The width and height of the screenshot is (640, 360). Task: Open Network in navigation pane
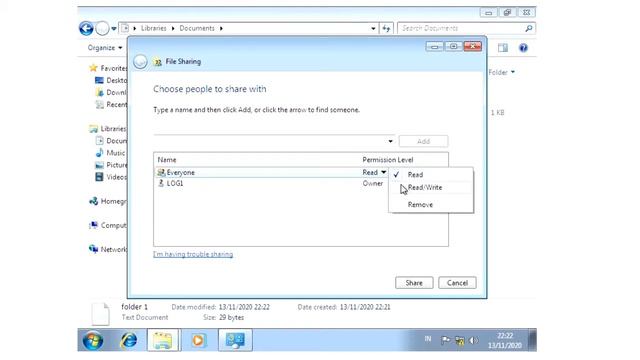108,249
